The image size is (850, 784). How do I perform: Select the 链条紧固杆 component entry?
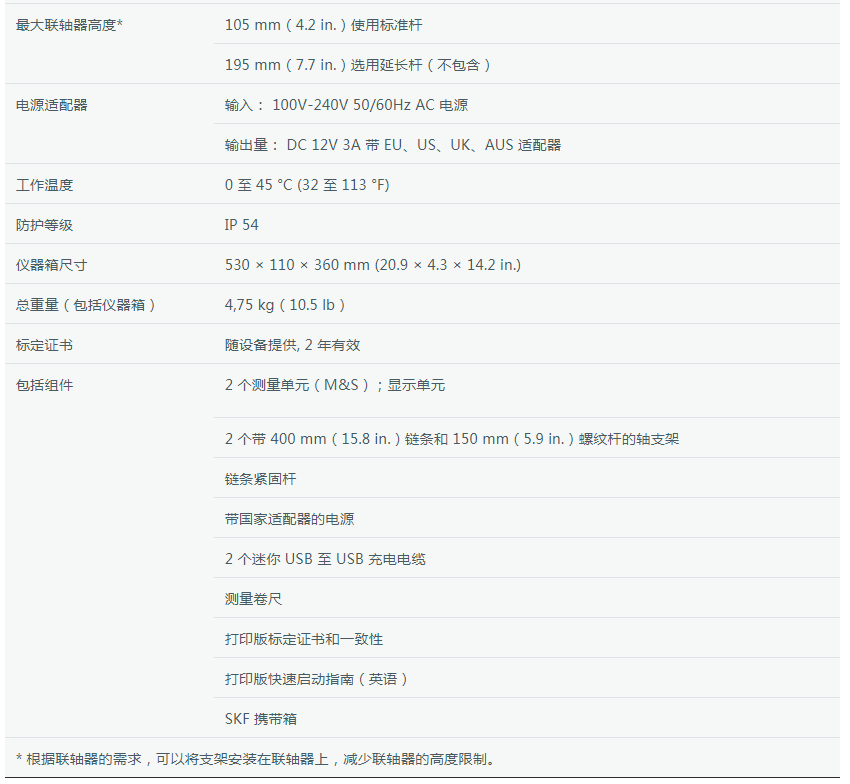click(260, 479)
